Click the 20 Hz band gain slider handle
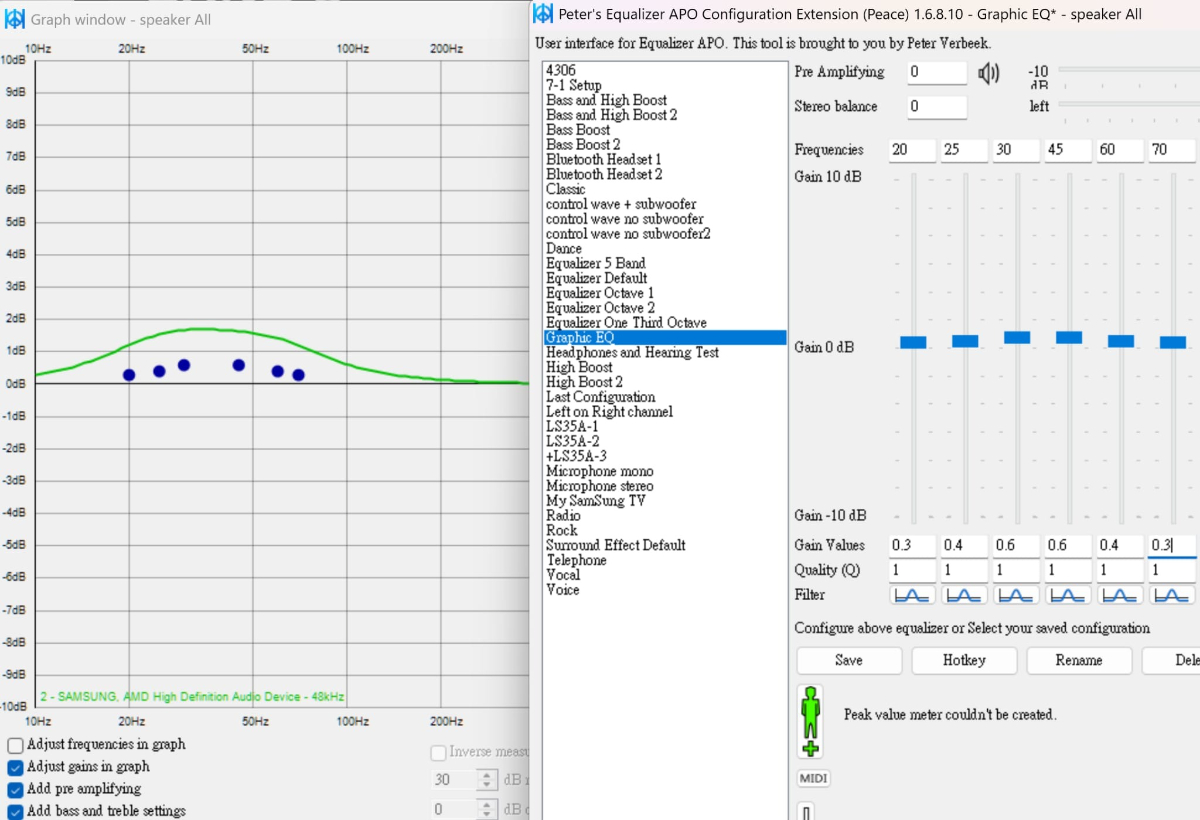This screenshot has width=1200, height=820. coord(913,342)
